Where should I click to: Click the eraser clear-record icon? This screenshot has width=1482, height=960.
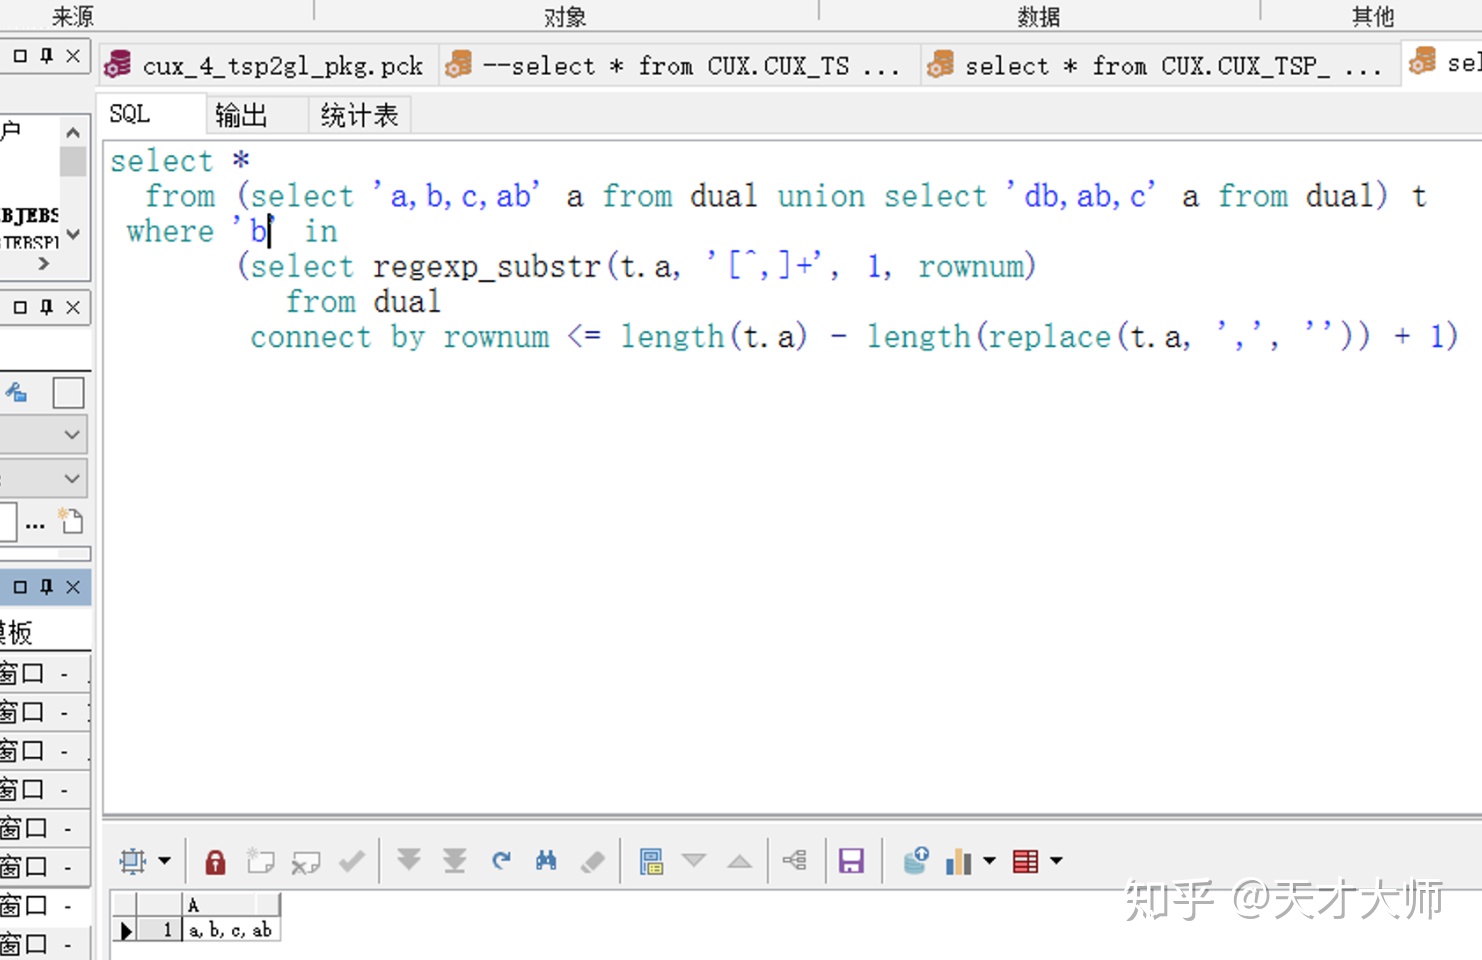[593, 861]
